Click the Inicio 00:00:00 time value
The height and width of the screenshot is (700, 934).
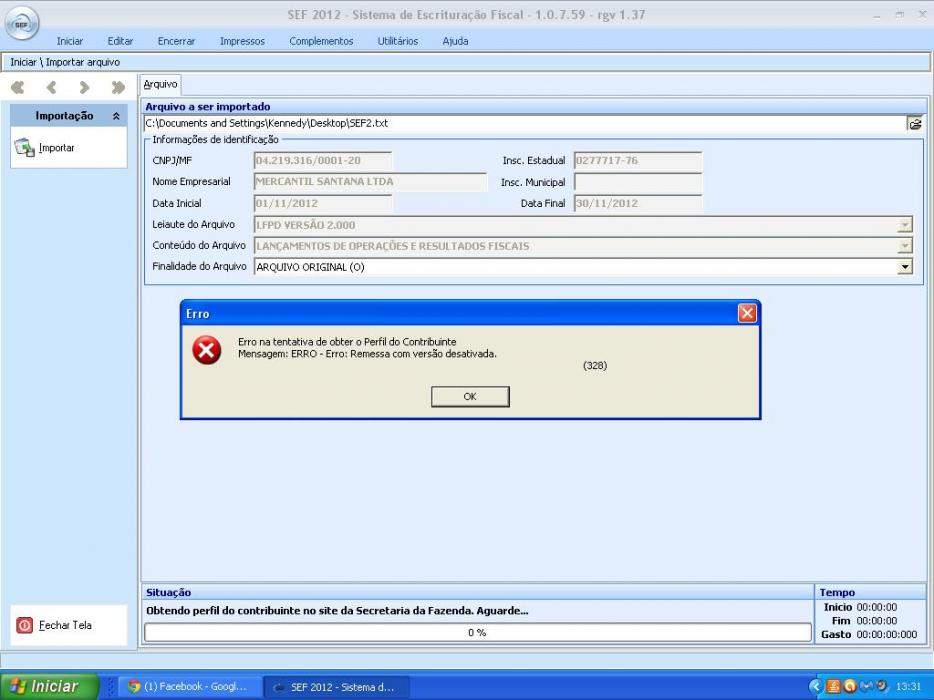tap(877, 607)
